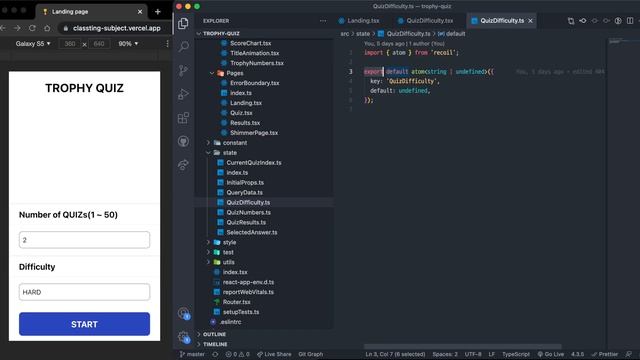Screen dimensions: 640x360
Task: Open TrophyNumbers.tsx in the explorer
Action: 257,63
